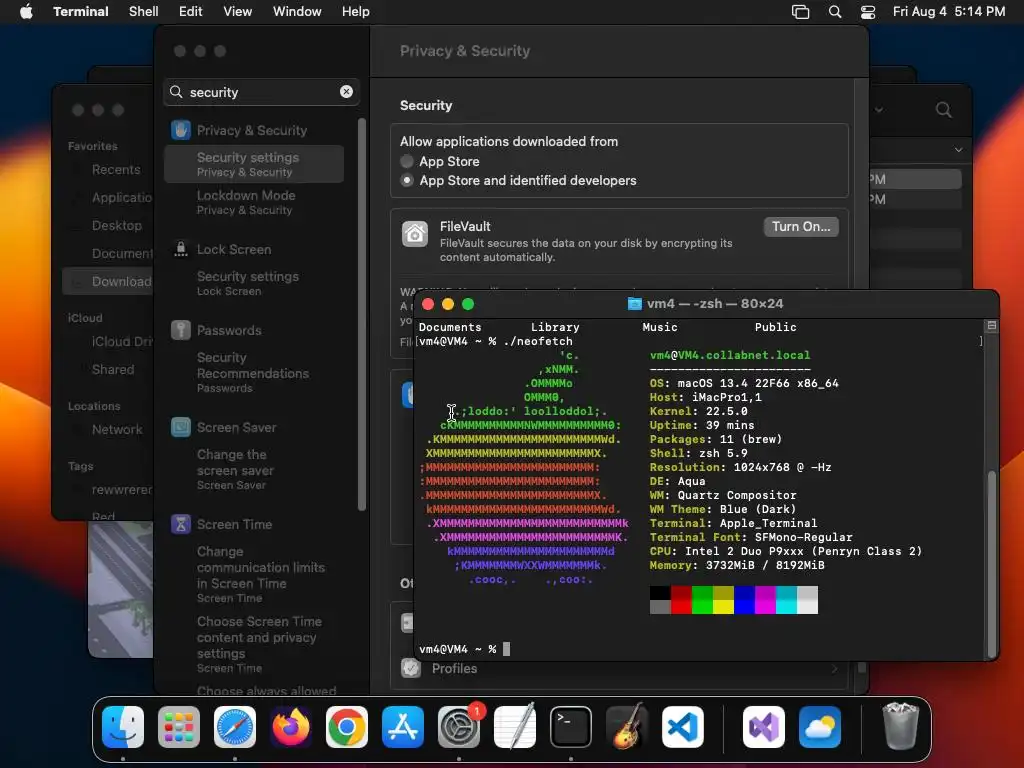
Task: Click the Terminal title folder proxy icon
Action: (634, 304)
